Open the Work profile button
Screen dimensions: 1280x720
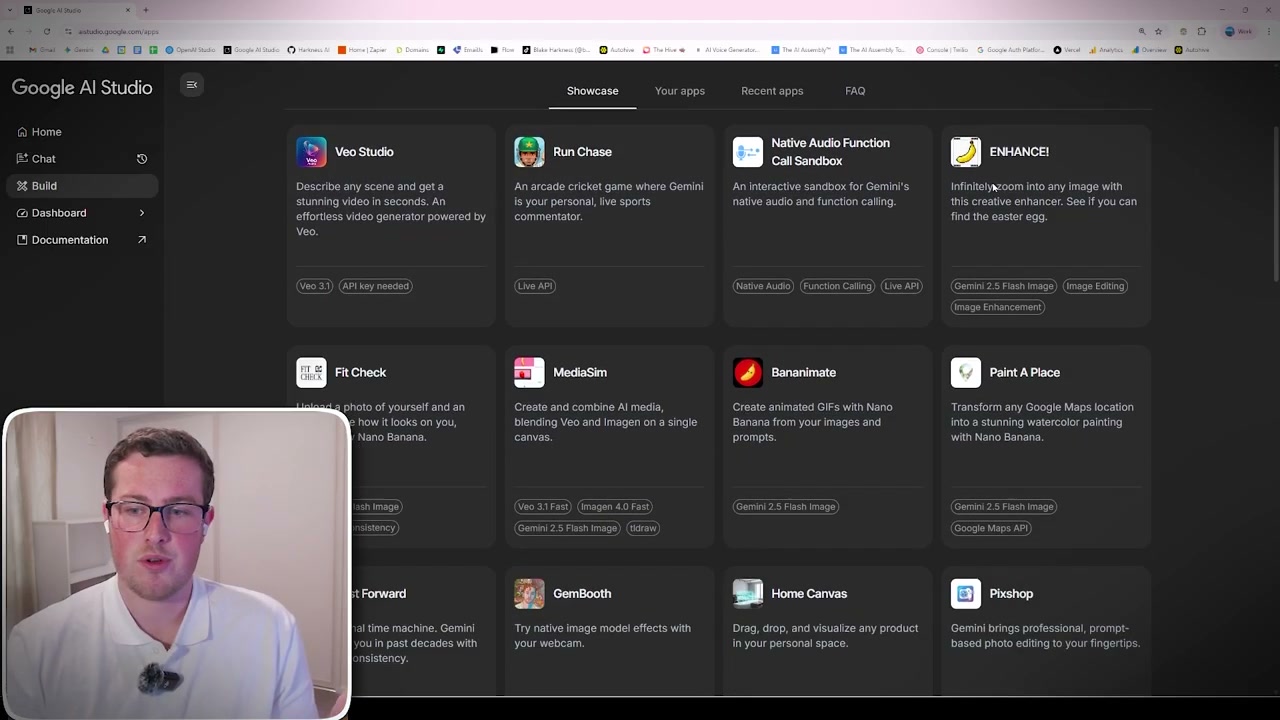click(x=1238, y=31)
